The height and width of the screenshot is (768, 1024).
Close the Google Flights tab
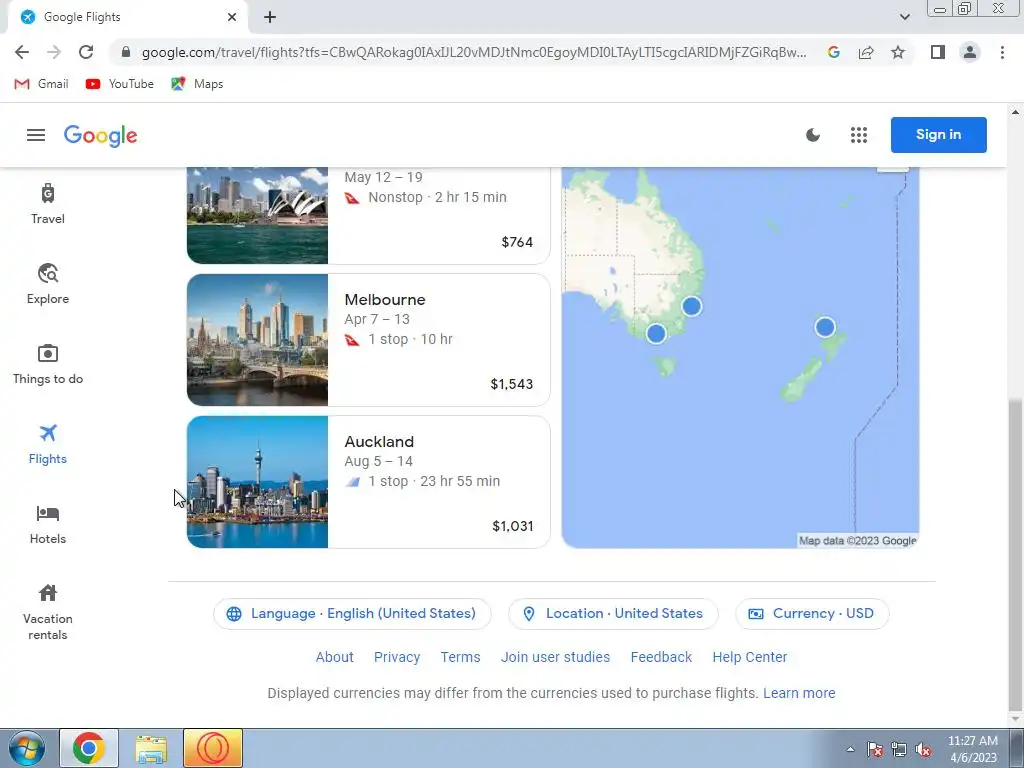(x=232, y=17)
